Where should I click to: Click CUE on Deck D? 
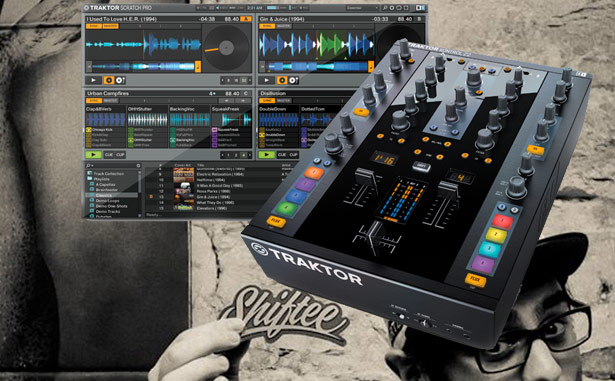coord(282,155)
